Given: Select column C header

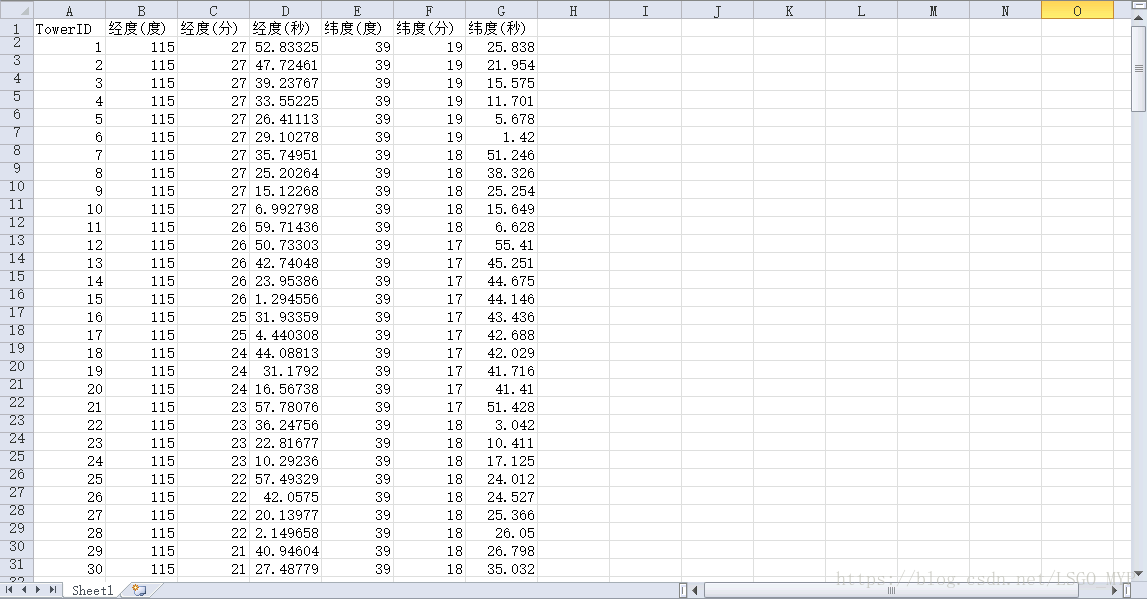Looking at the screenshot, I should pos(213,10).
